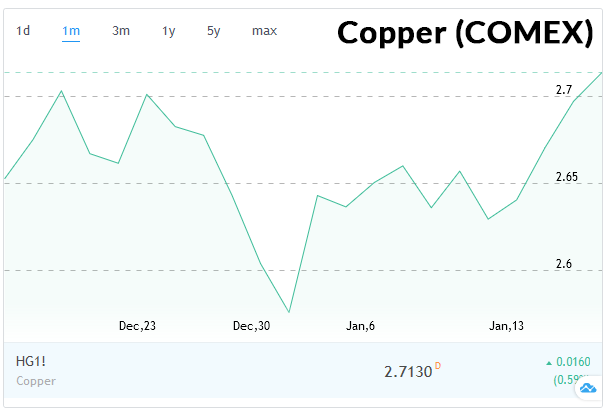Show max available price history
Image resolution: width=610 pixels, height=414 pixels.
coord(264,31)
